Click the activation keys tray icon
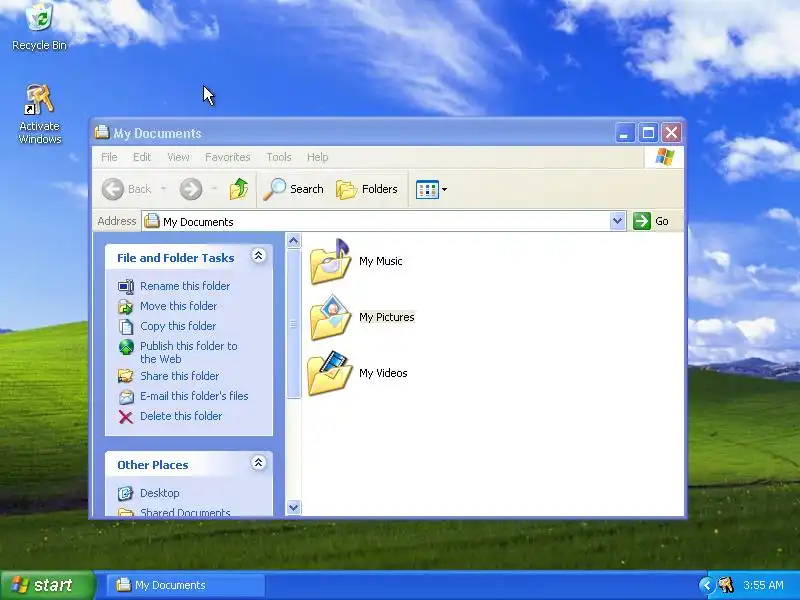This screenshot has height=600, width=800. 727,585
